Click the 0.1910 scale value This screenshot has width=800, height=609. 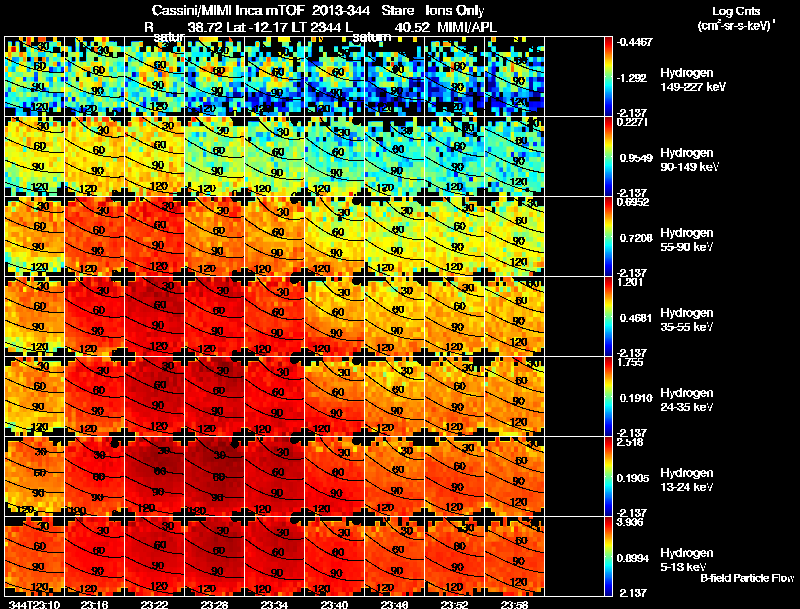click(x=636, y=398)
